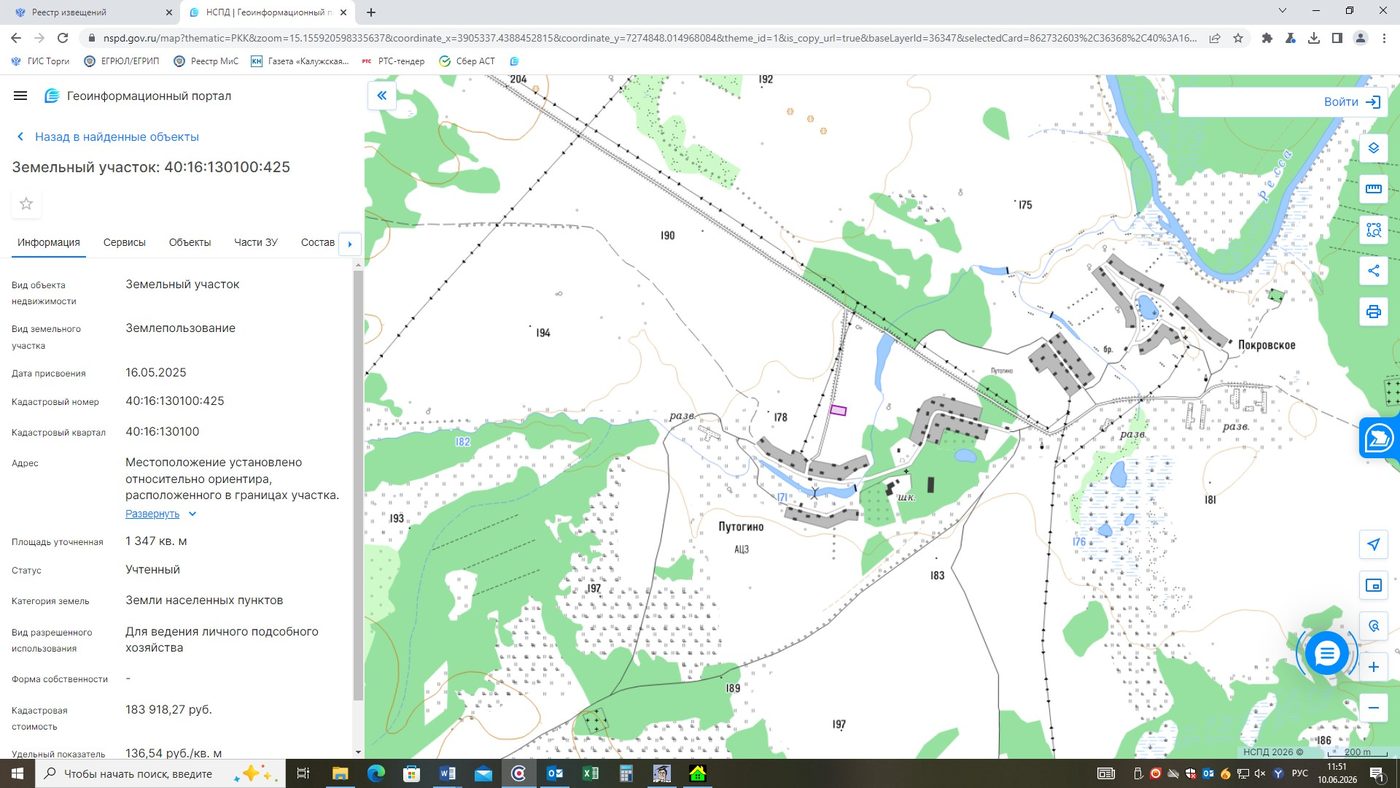The height and width of the screenshot is (788, 1400).
Task: Switch to the Части ЗУ tab
Action: point(256,242)
